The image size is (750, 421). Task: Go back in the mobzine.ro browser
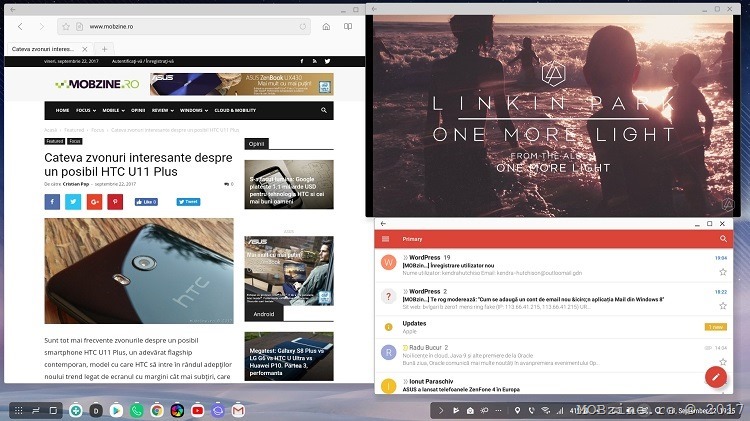[x=20, y=27]
